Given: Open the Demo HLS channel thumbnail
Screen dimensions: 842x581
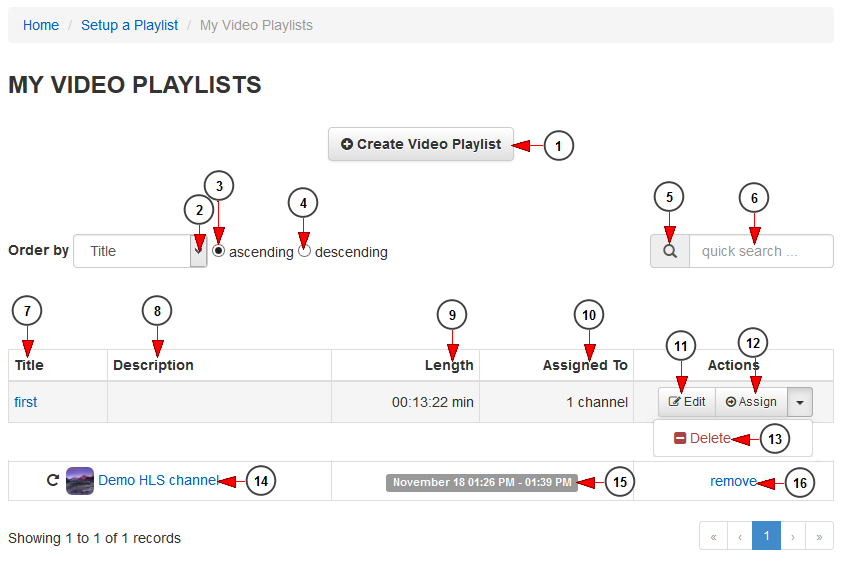Looking at the screenshot, I should pyautogui.click(x=79, y=481).
